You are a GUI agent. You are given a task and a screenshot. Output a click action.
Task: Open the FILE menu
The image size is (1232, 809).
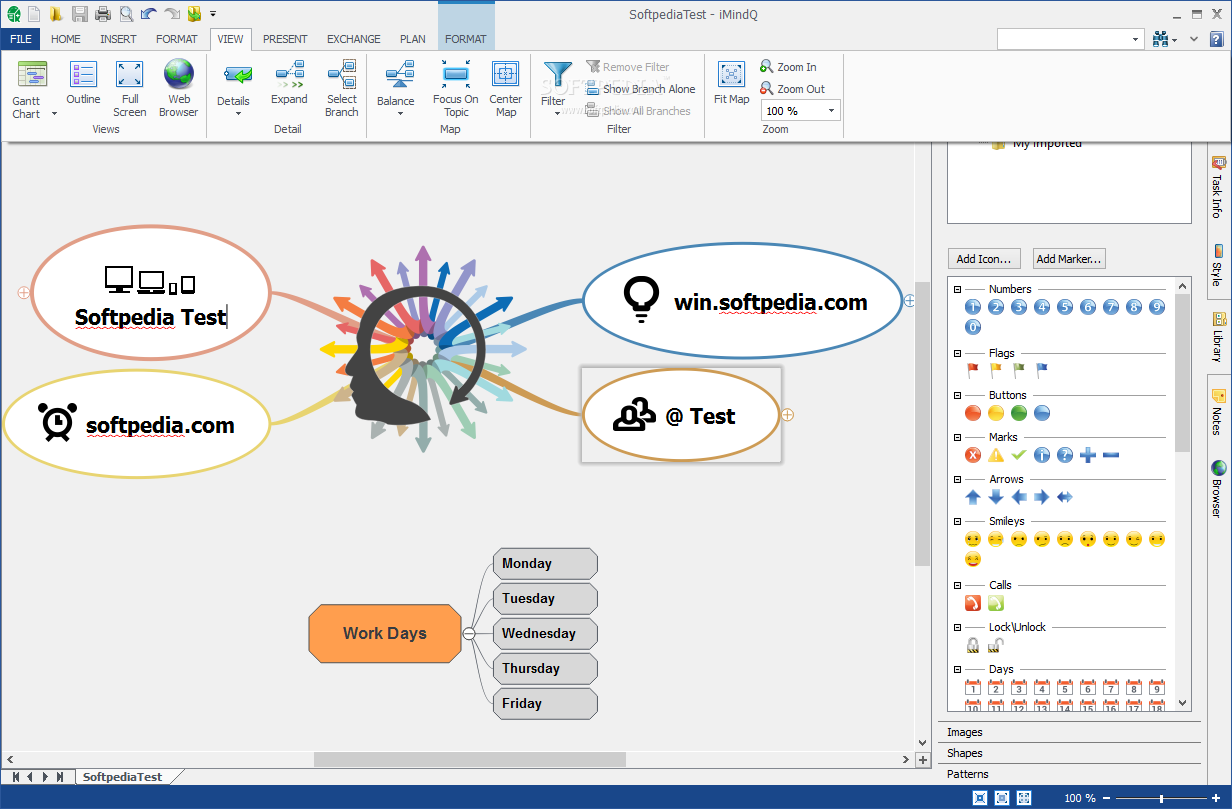tap(21, 39)
